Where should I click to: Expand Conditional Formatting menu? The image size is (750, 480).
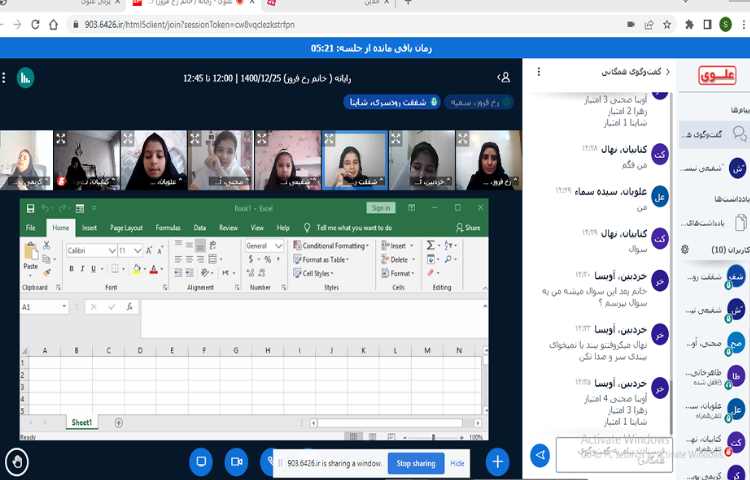tap(331, 245)
